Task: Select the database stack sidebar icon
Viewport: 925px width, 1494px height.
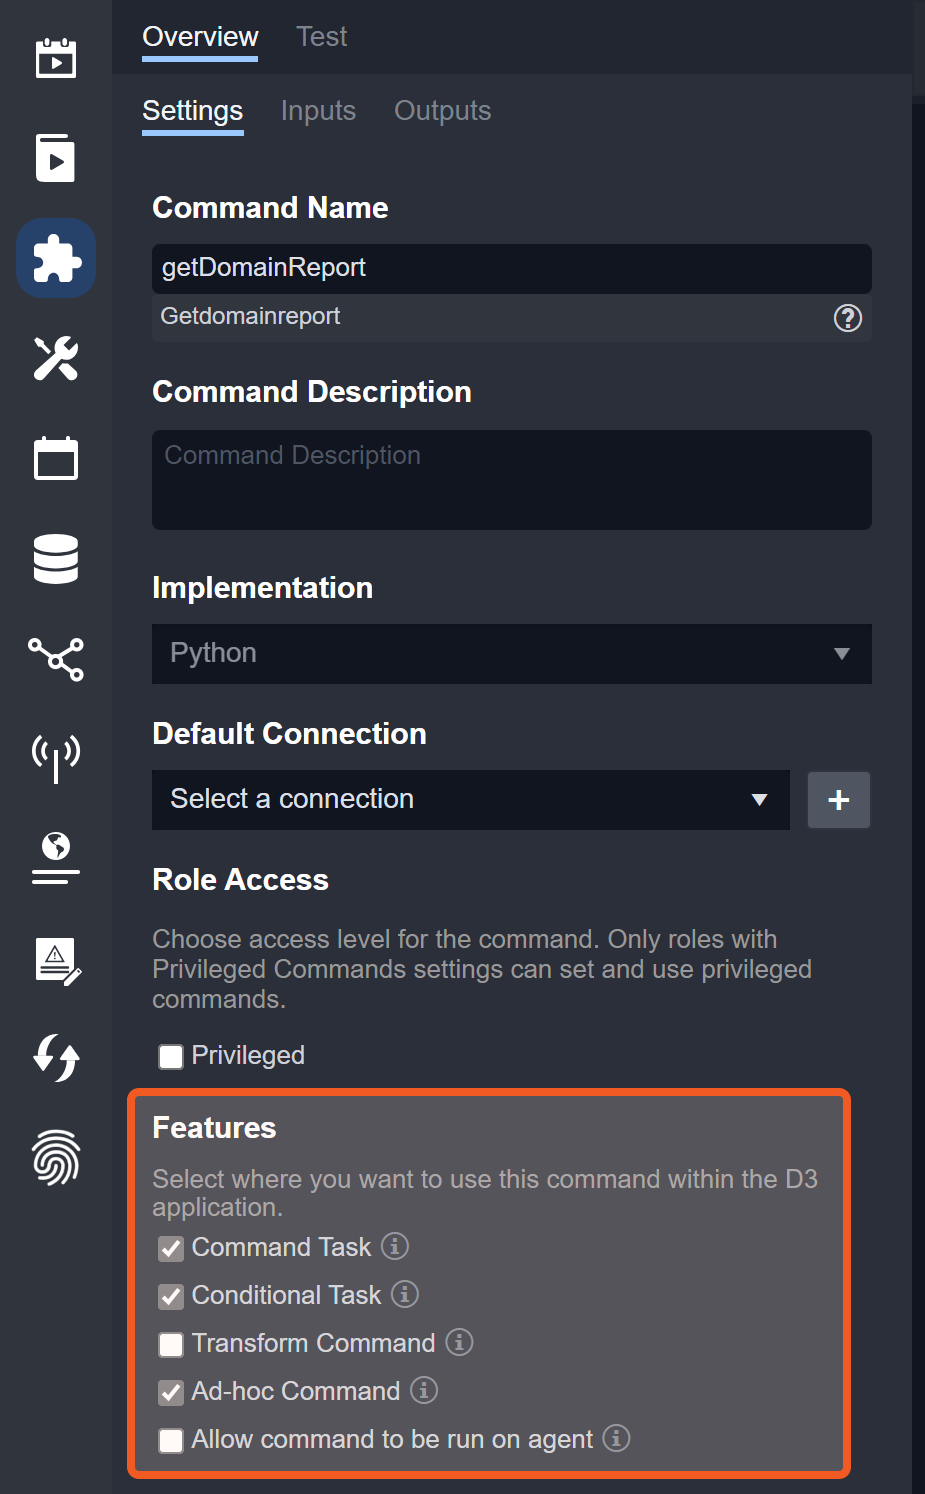Action: (x=56, y=559)
